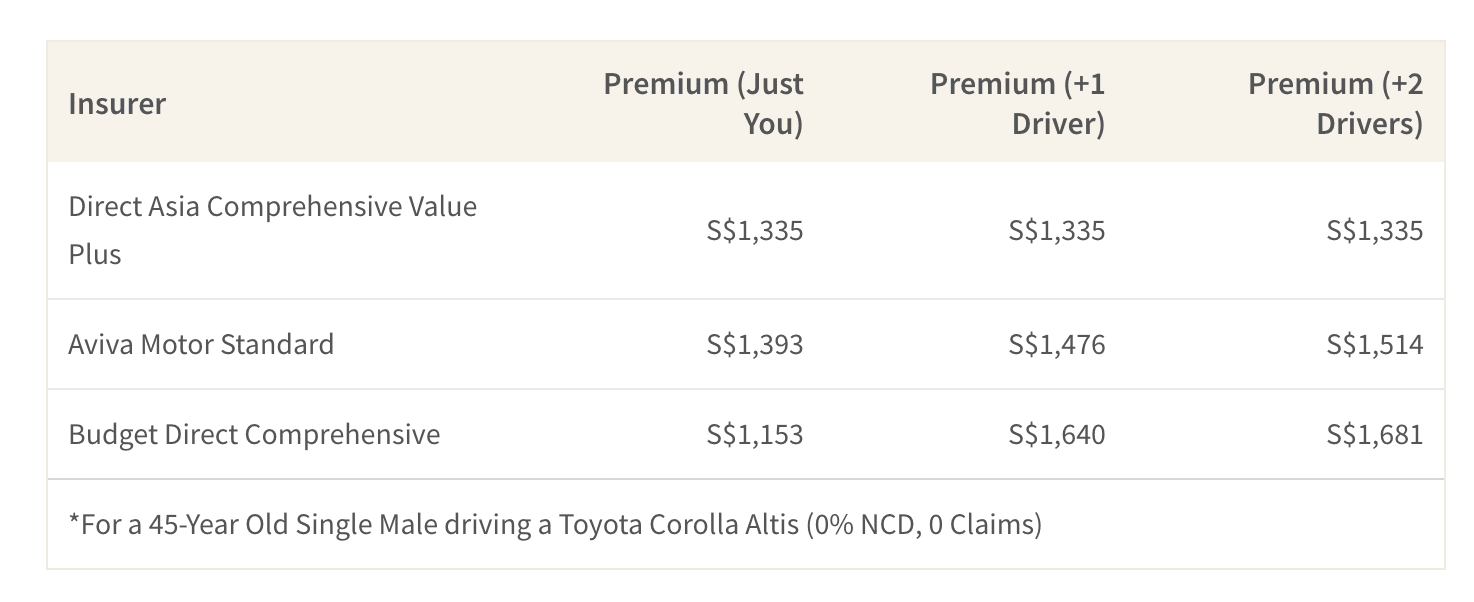Viewport: 1474px width, 602px height.
Task: Click the Insurer column header
Action: 117,103
